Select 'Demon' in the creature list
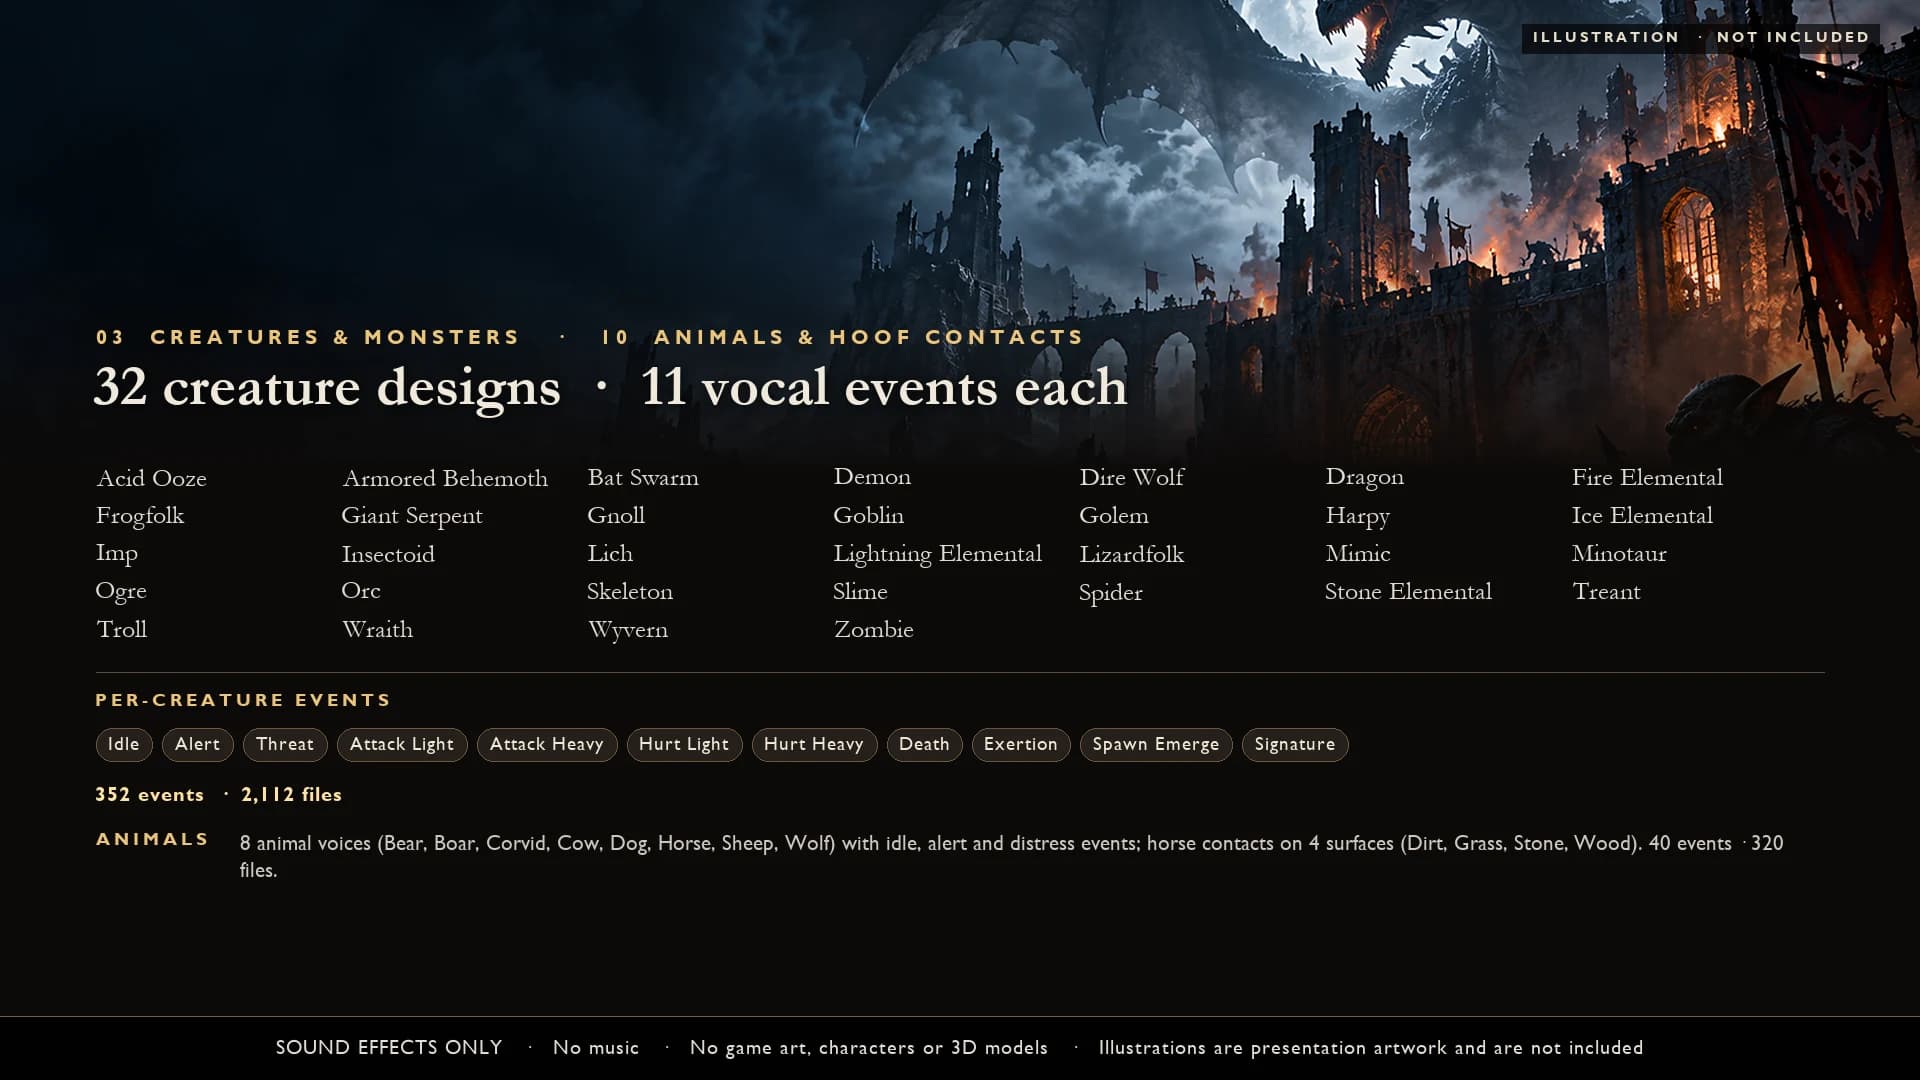The image size is (1920, 1080). (872, 477)
